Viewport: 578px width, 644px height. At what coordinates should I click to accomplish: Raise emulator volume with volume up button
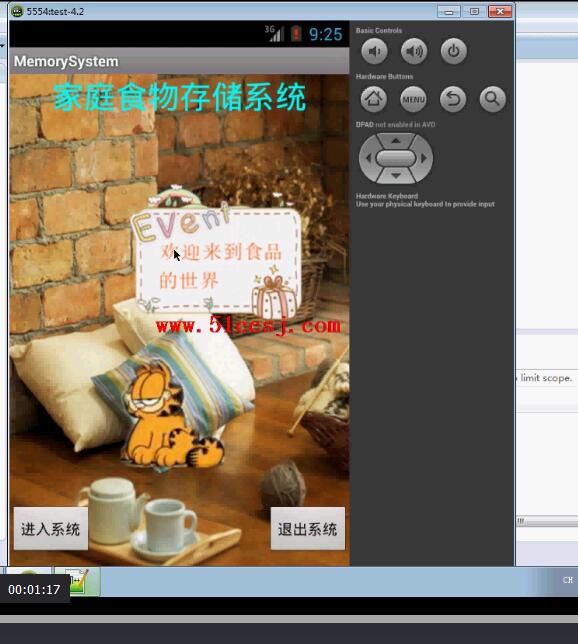click(414, 51)
